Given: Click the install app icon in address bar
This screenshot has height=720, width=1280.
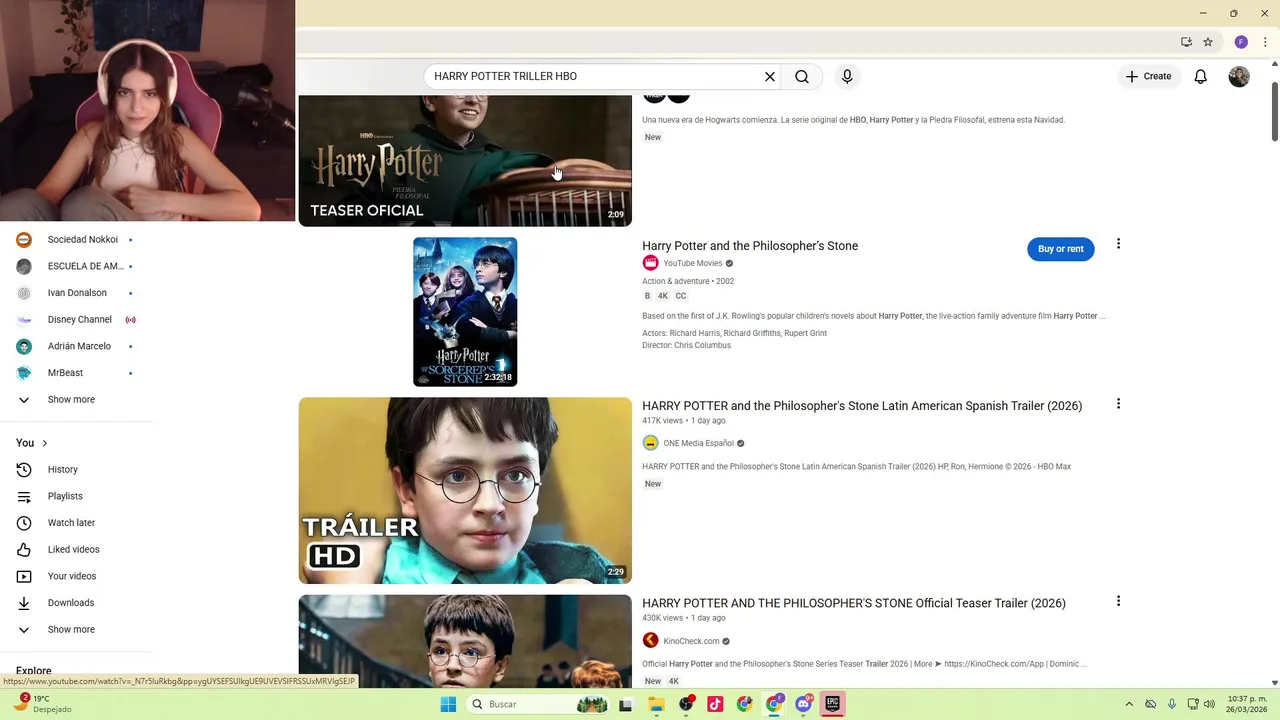Looking at the screenshot, I should tap(1186, 42).
